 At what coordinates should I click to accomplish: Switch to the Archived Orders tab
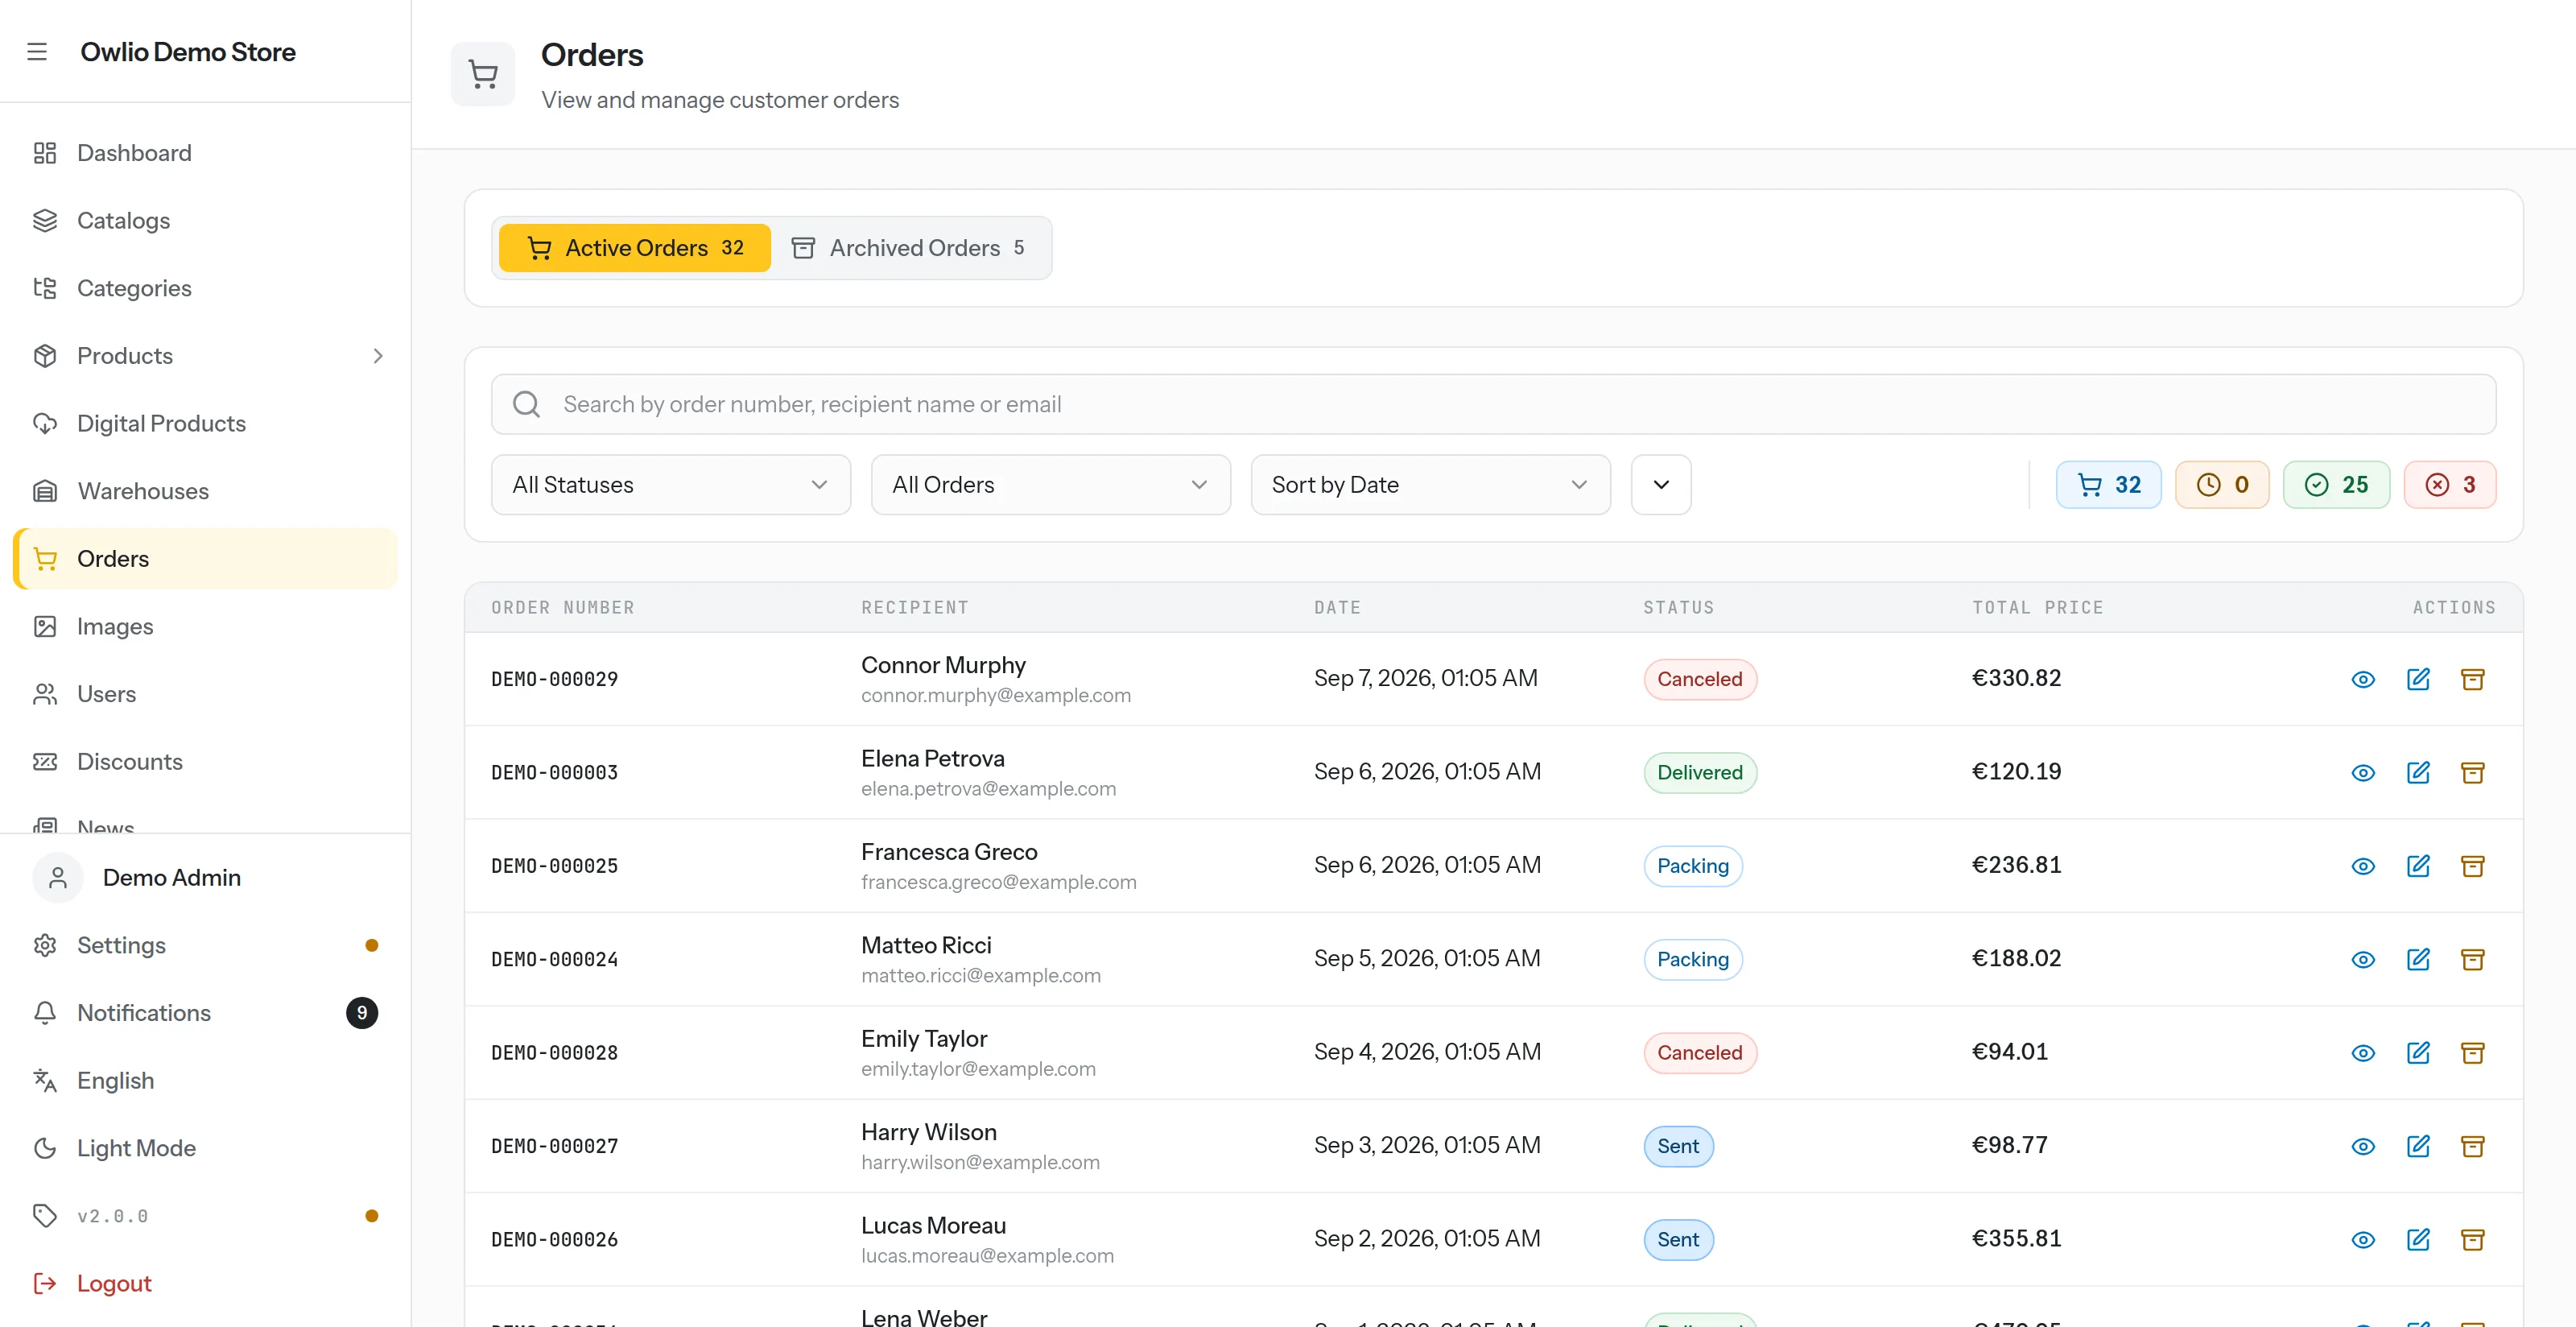coord(908,248)
